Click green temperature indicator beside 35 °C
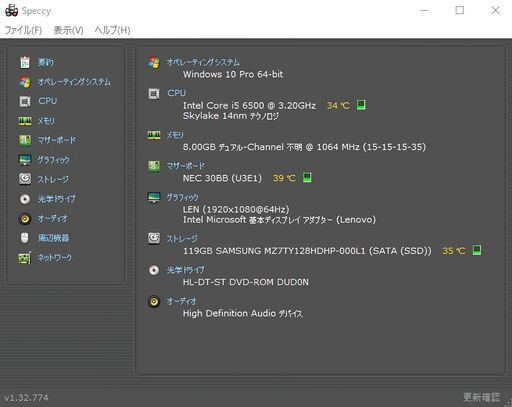The image size is (512, 407). coord(477,250)
